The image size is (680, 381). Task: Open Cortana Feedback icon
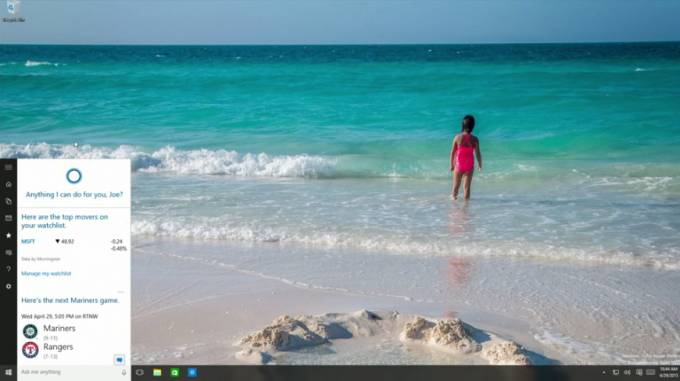pos(8,252)
